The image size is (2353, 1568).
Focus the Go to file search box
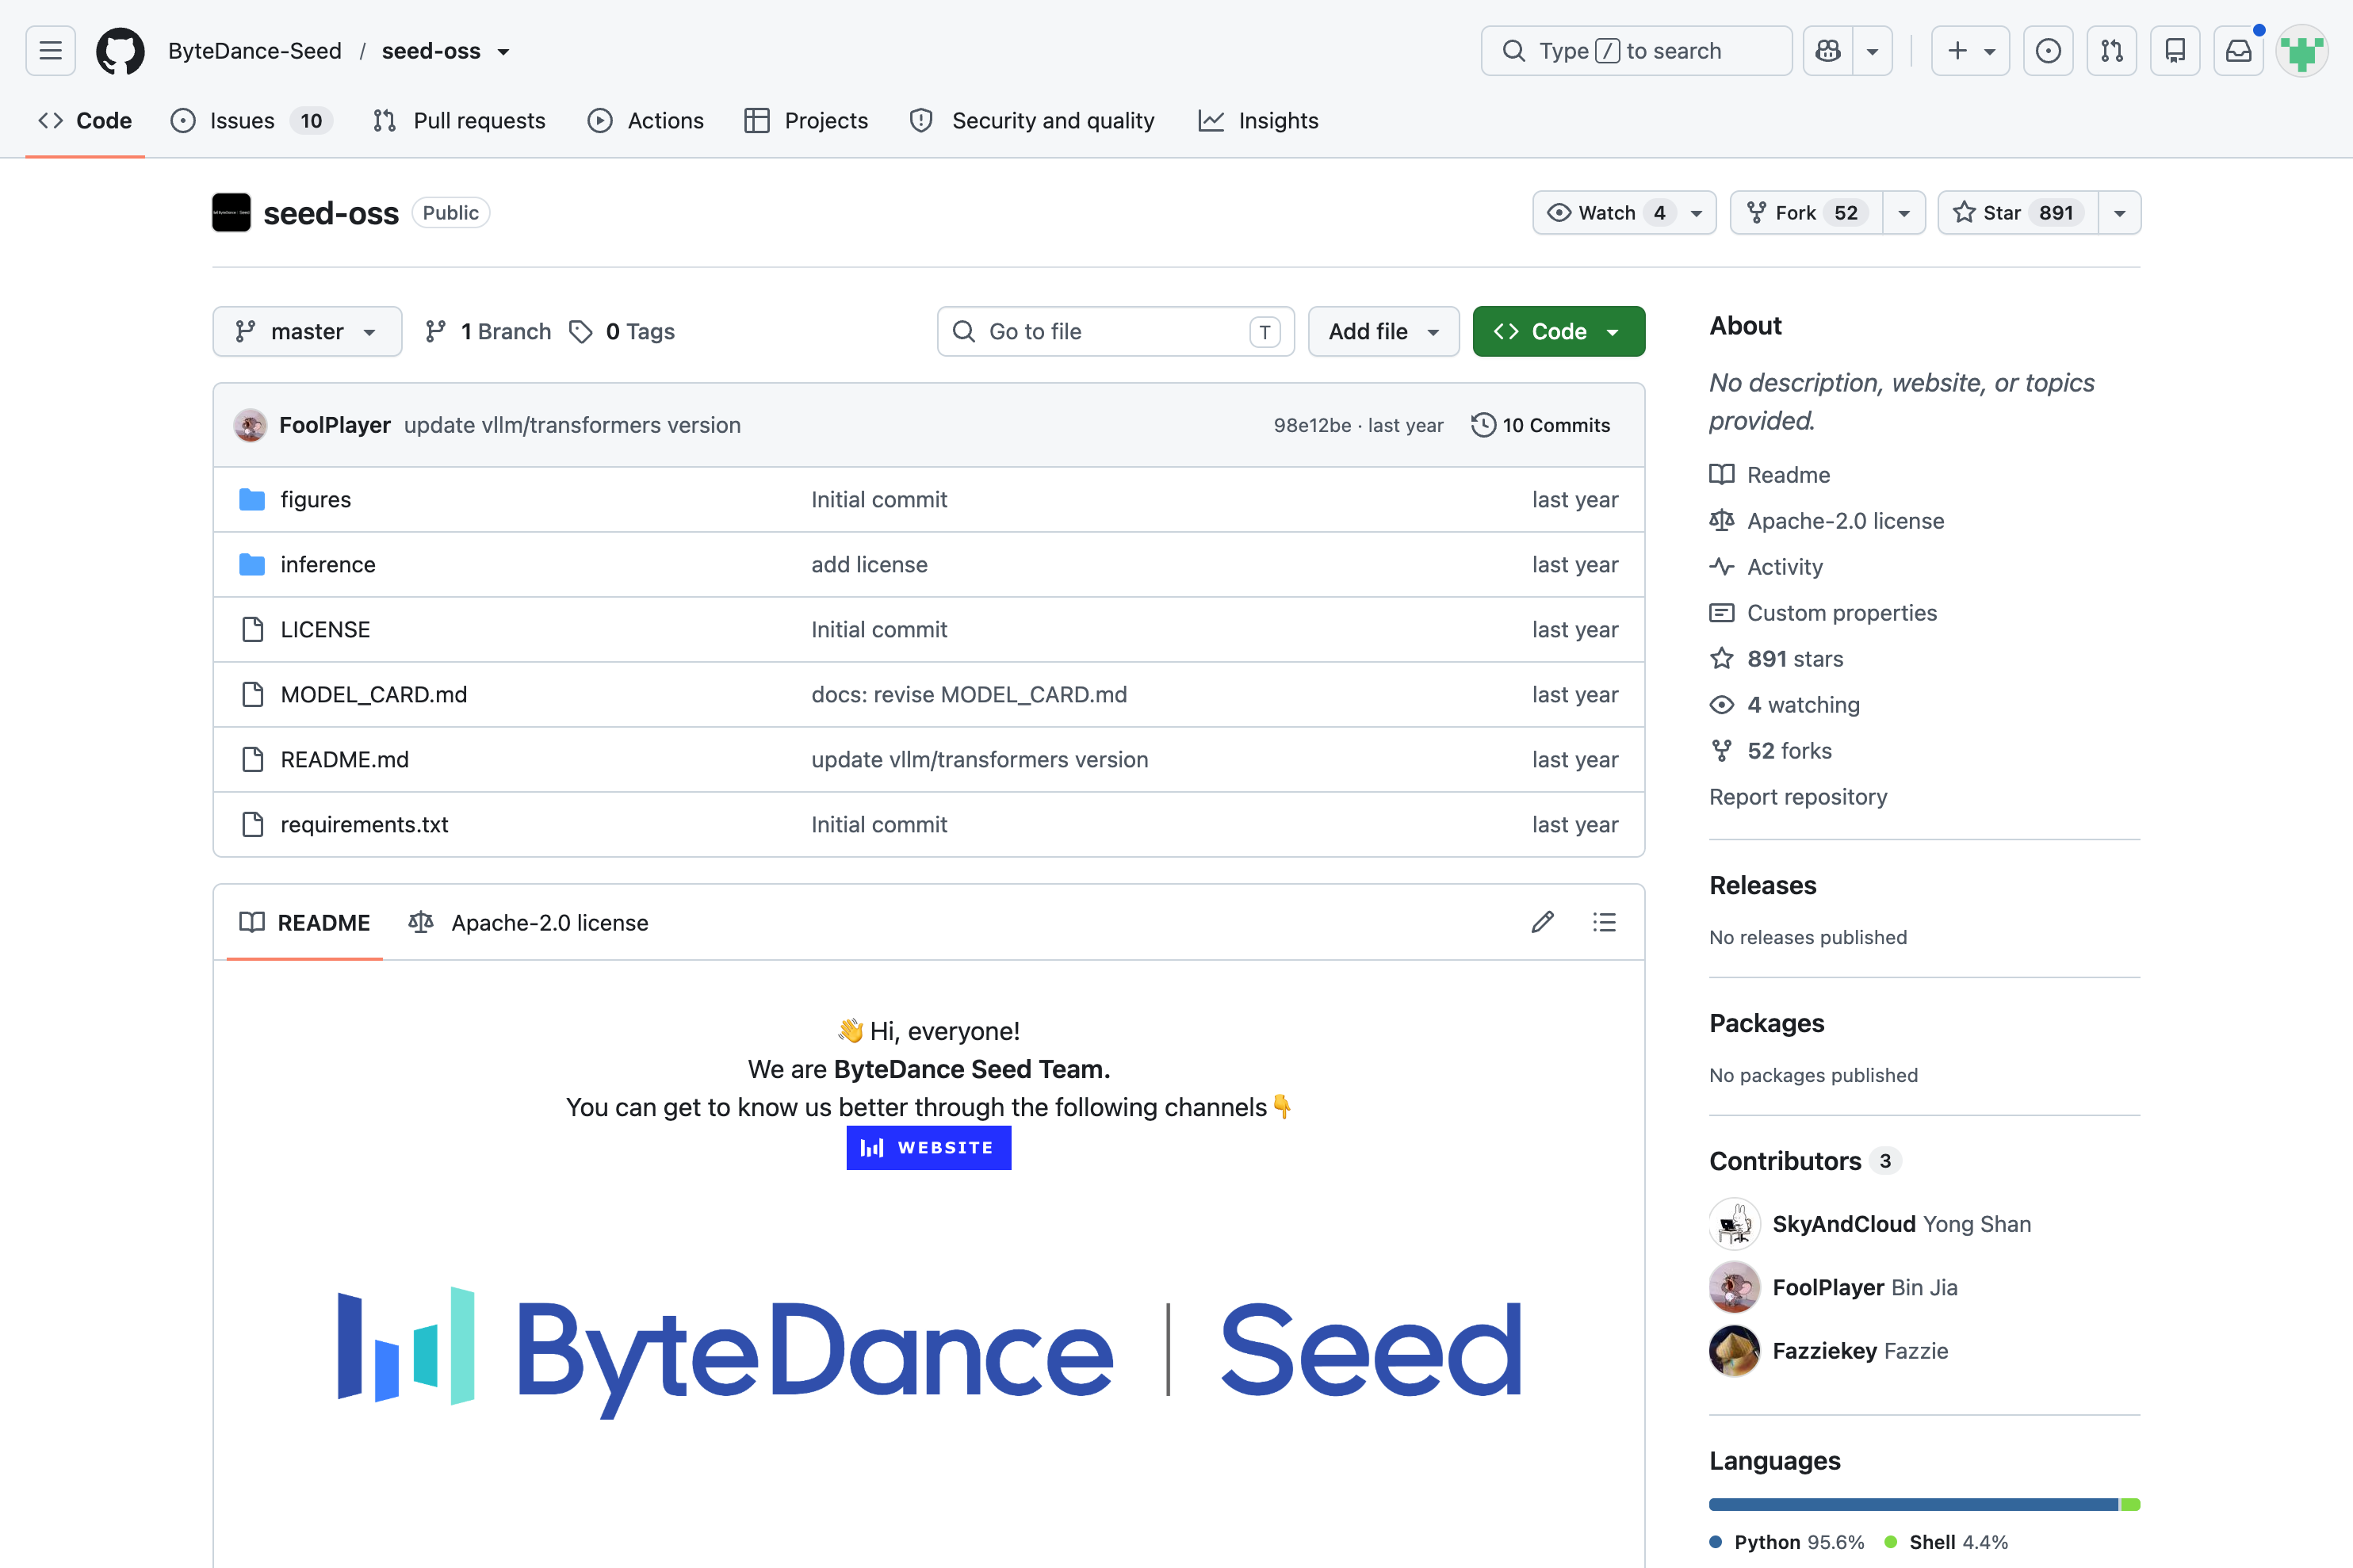(1115, 331)
